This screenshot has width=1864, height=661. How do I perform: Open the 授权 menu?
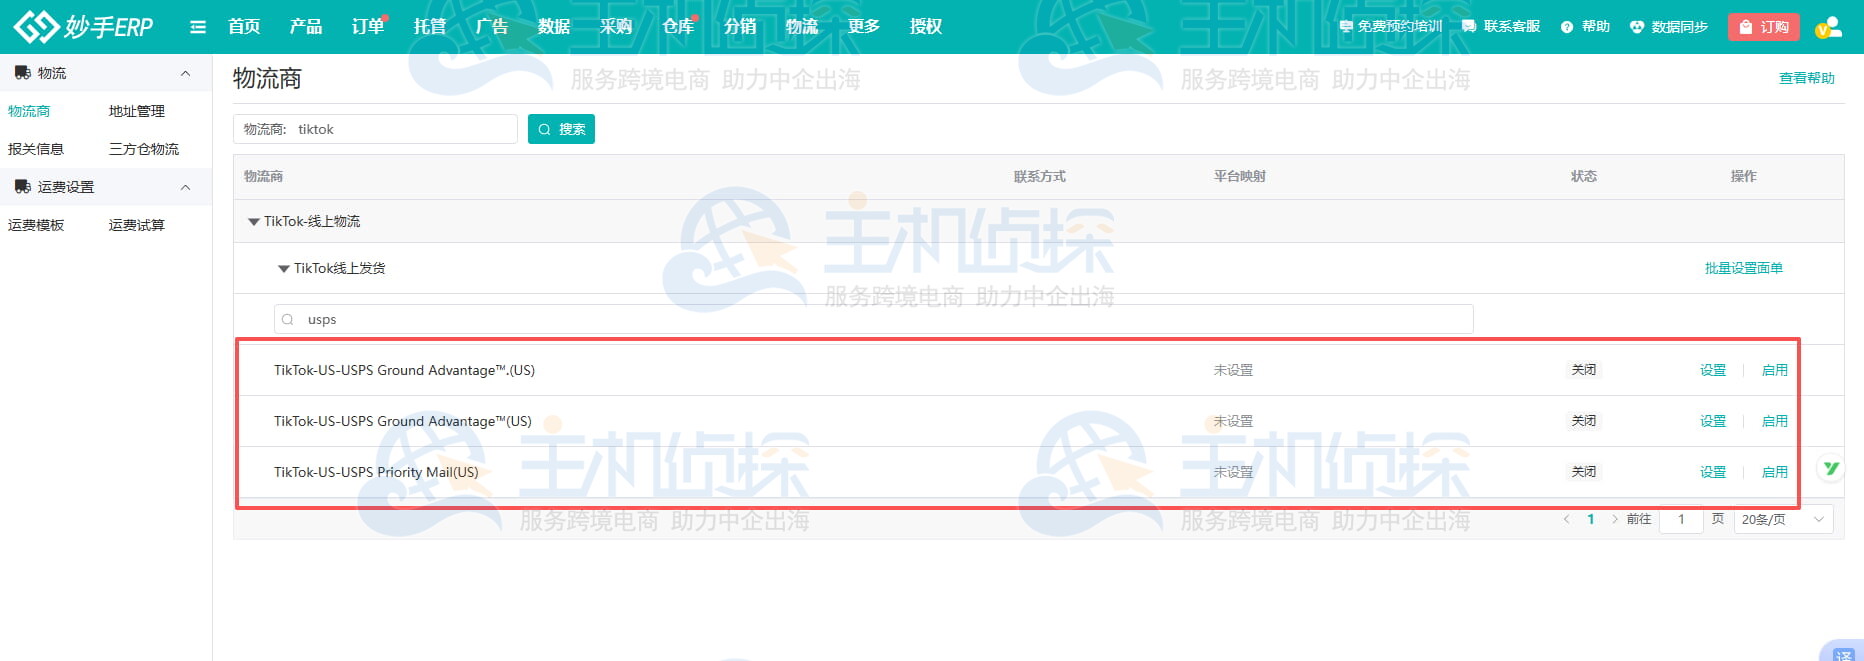coord(926,27)
